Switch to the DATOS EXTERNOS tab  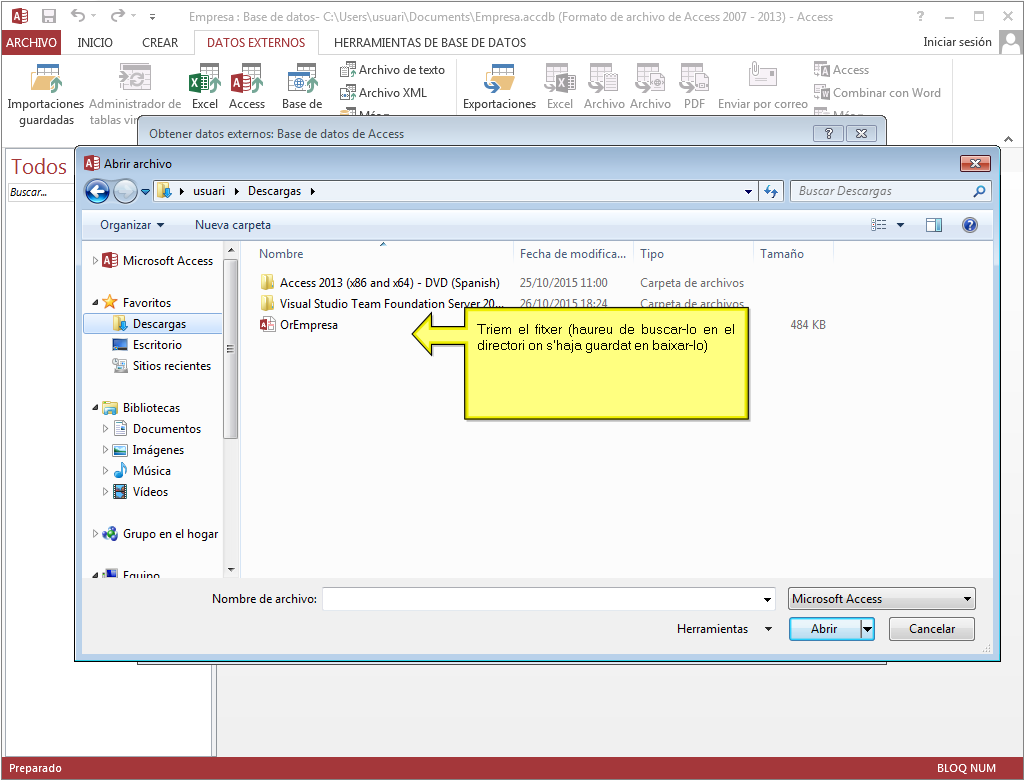pyautogui.click(x=256, y=42)
